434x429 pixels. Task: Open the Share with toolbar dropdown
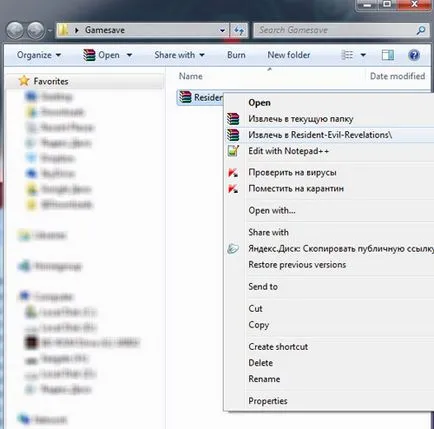coord(179,55)
